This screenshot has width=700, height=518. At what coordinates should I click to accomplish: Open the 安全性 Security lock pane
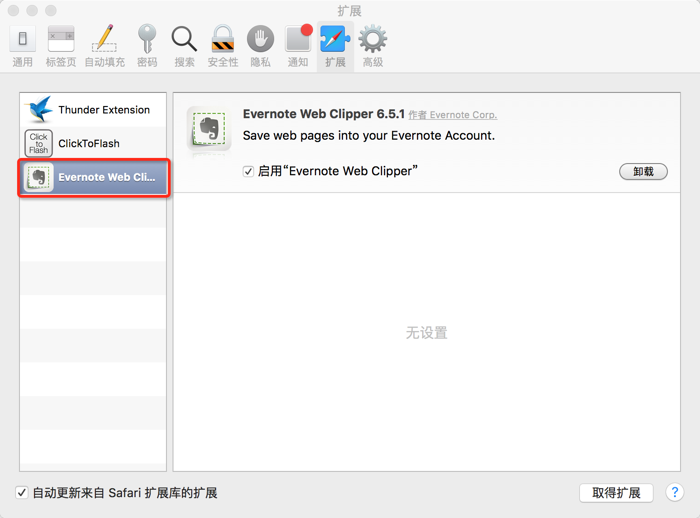[x=223, y=46]
